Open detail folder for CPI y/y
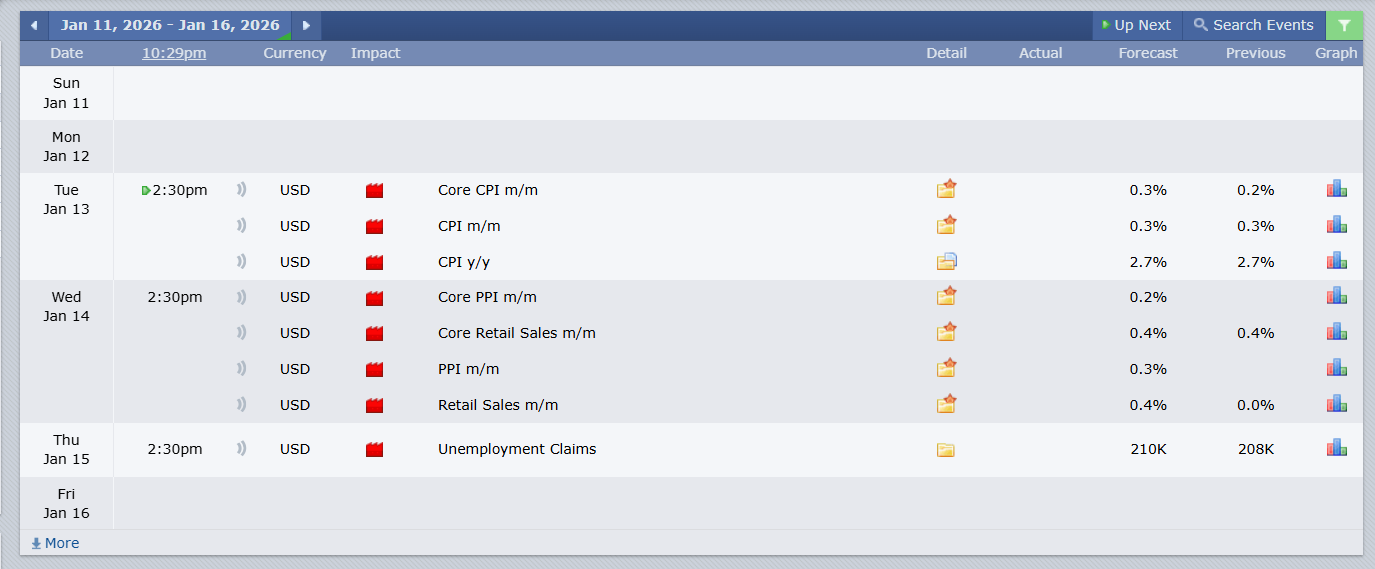The width and height of the screenshot is (1375, 569). point(946,262)
